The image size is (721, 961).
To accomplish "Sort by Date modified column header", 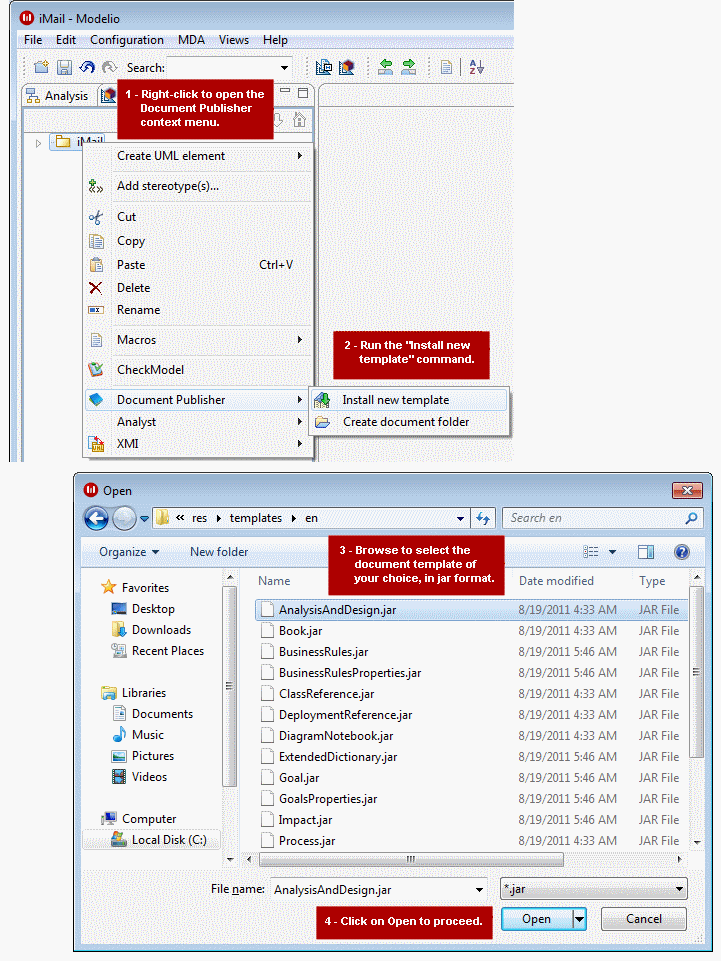I will [x=556, y=581].
